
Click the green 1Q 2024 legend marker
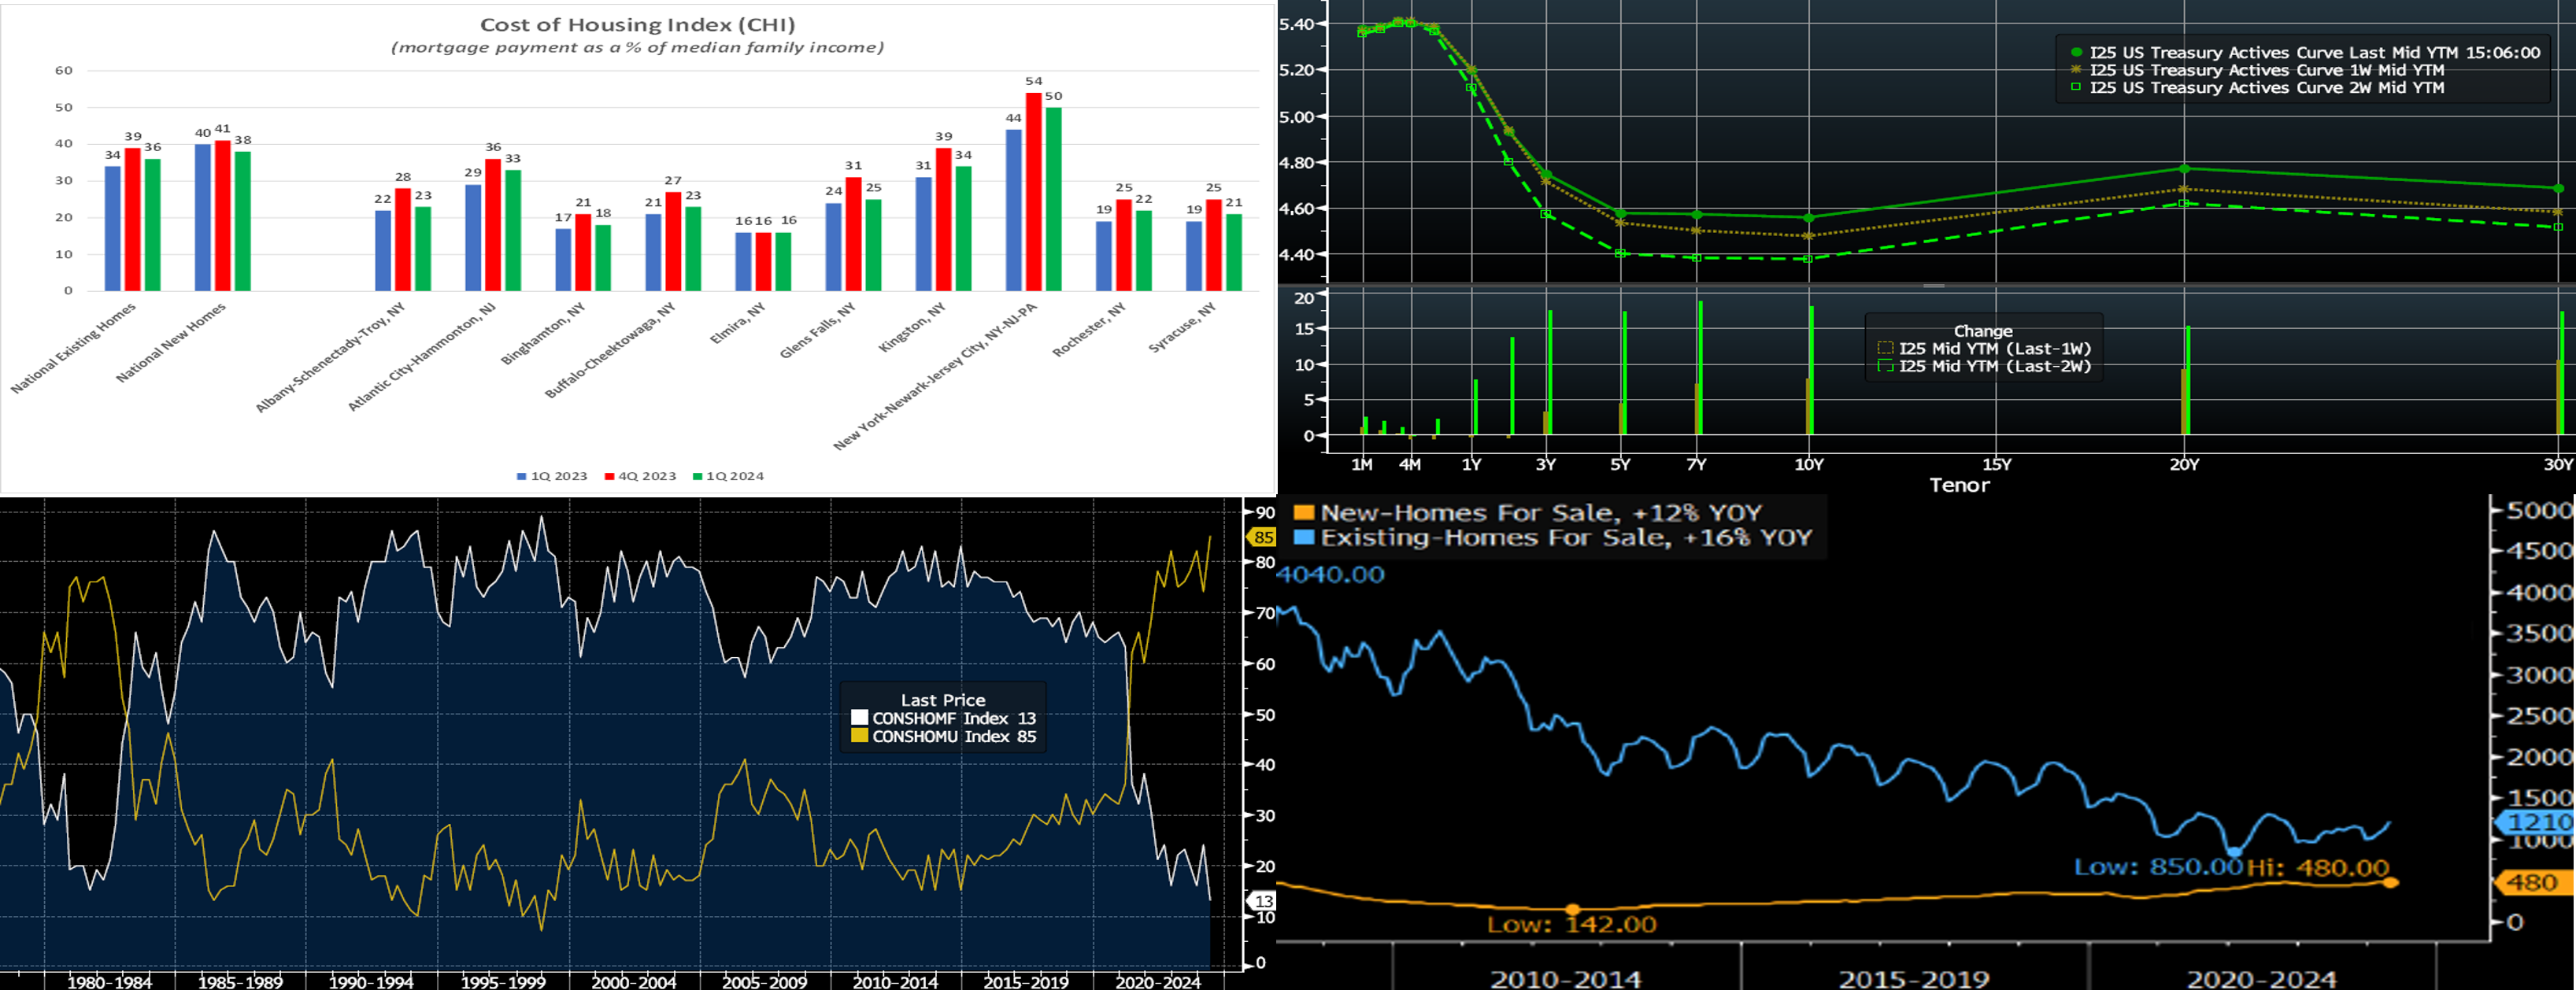[x=698, y=477]
